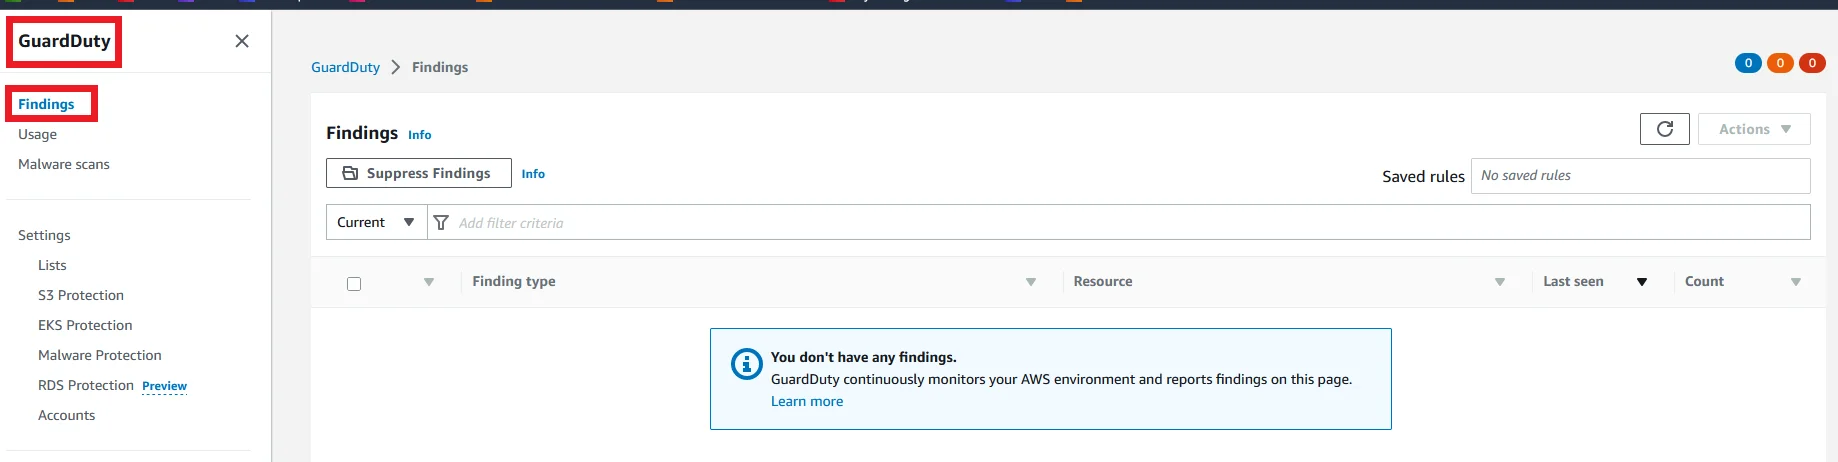1838x462 pixels.
Task: Open Malware scans in the sidebar
Action: pos(64,164)
